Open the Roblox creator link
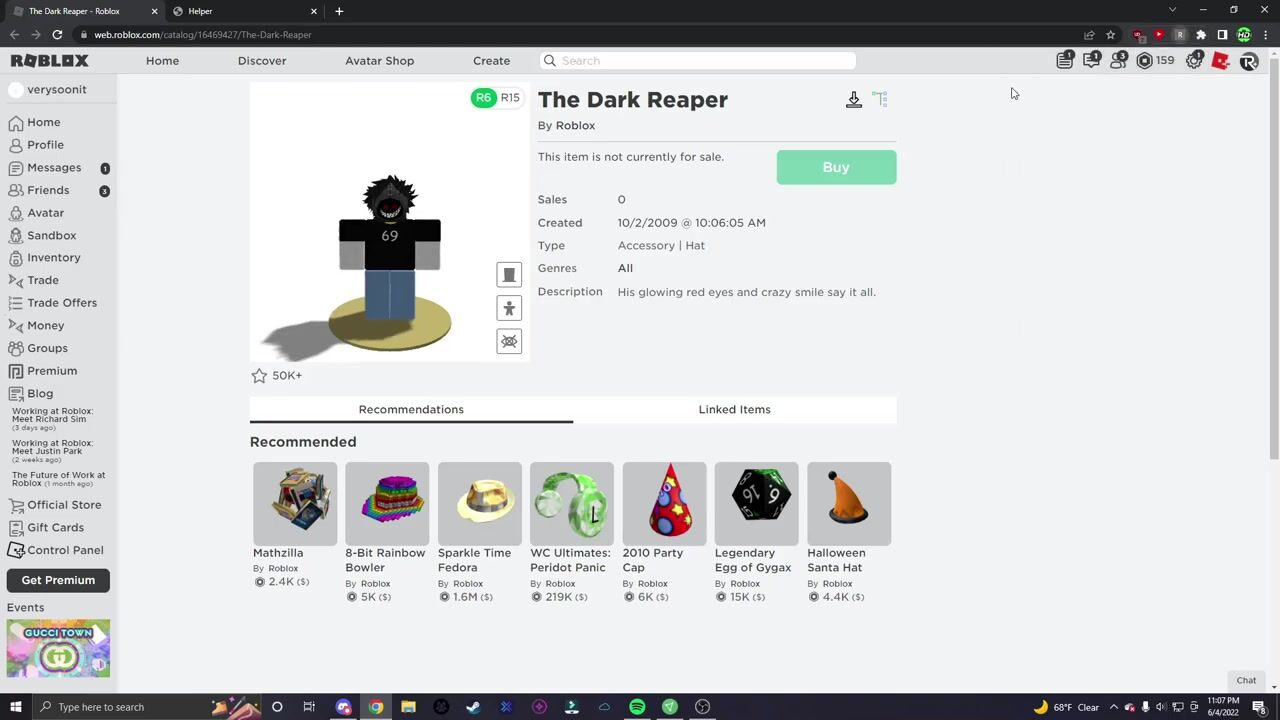1280x720 pixels. pyautogui.click(x=575, y=126)
